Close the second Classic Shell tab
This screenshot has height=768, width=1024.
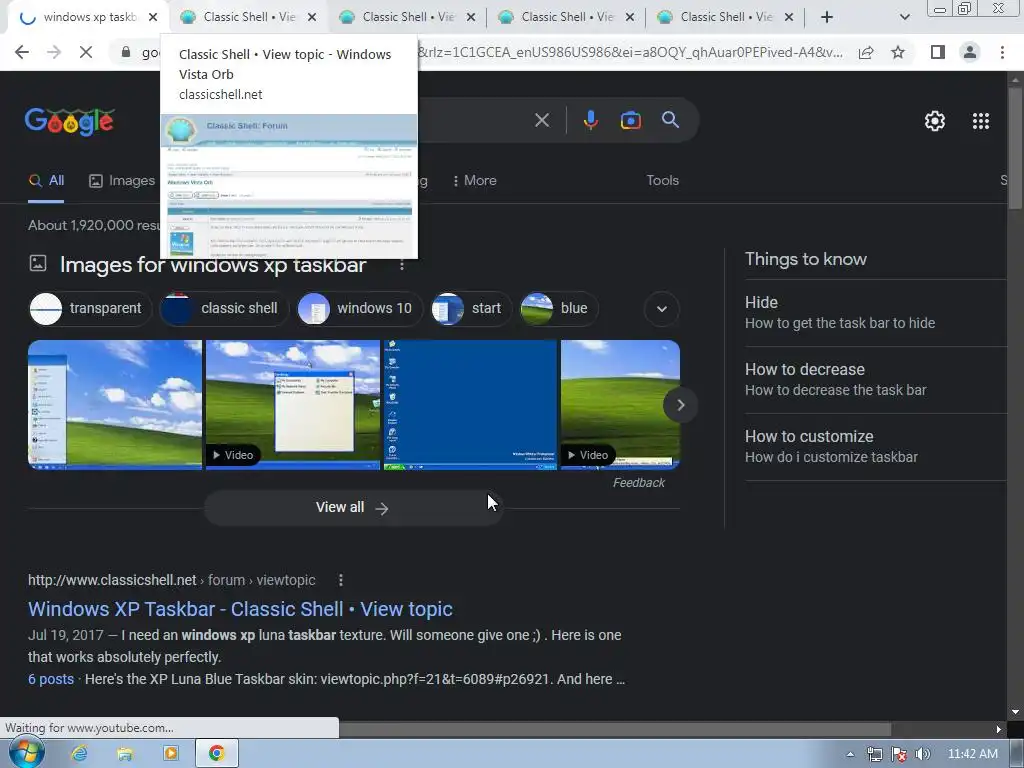[x=471, y=17]
